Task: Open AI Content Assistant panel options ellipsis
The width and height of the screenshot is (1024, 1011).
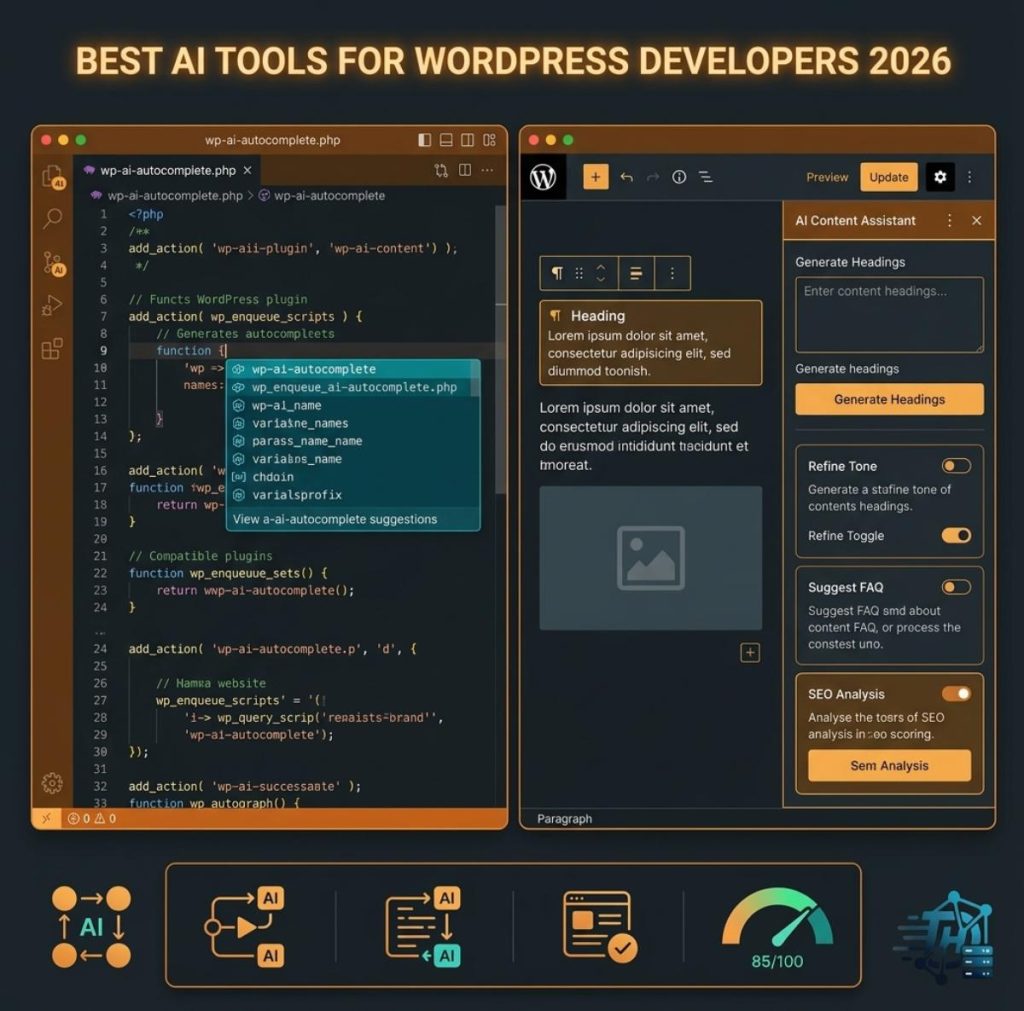Action: (x=950, y=221)
